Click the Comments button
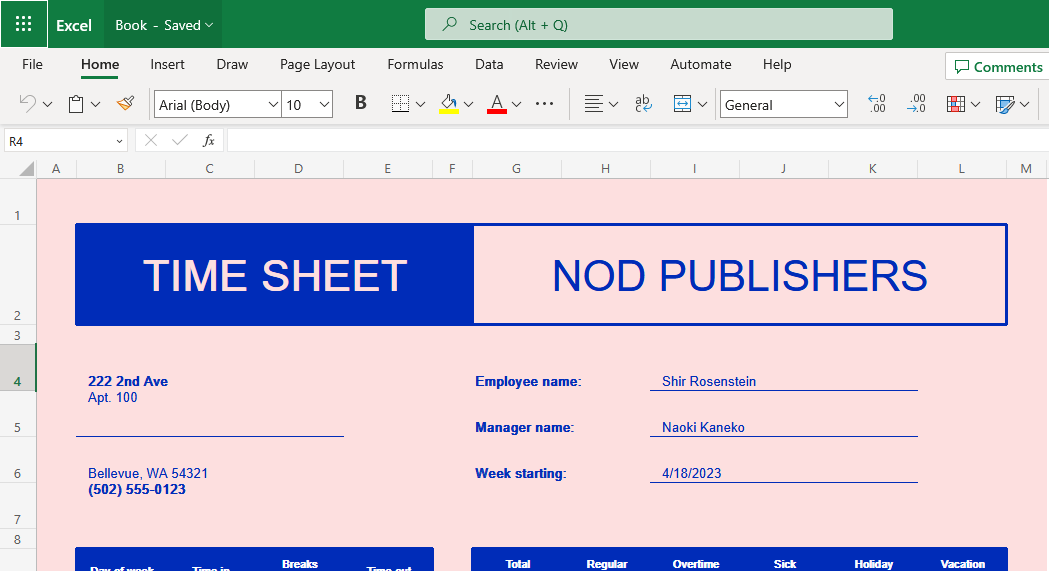 tap(997, 67)
